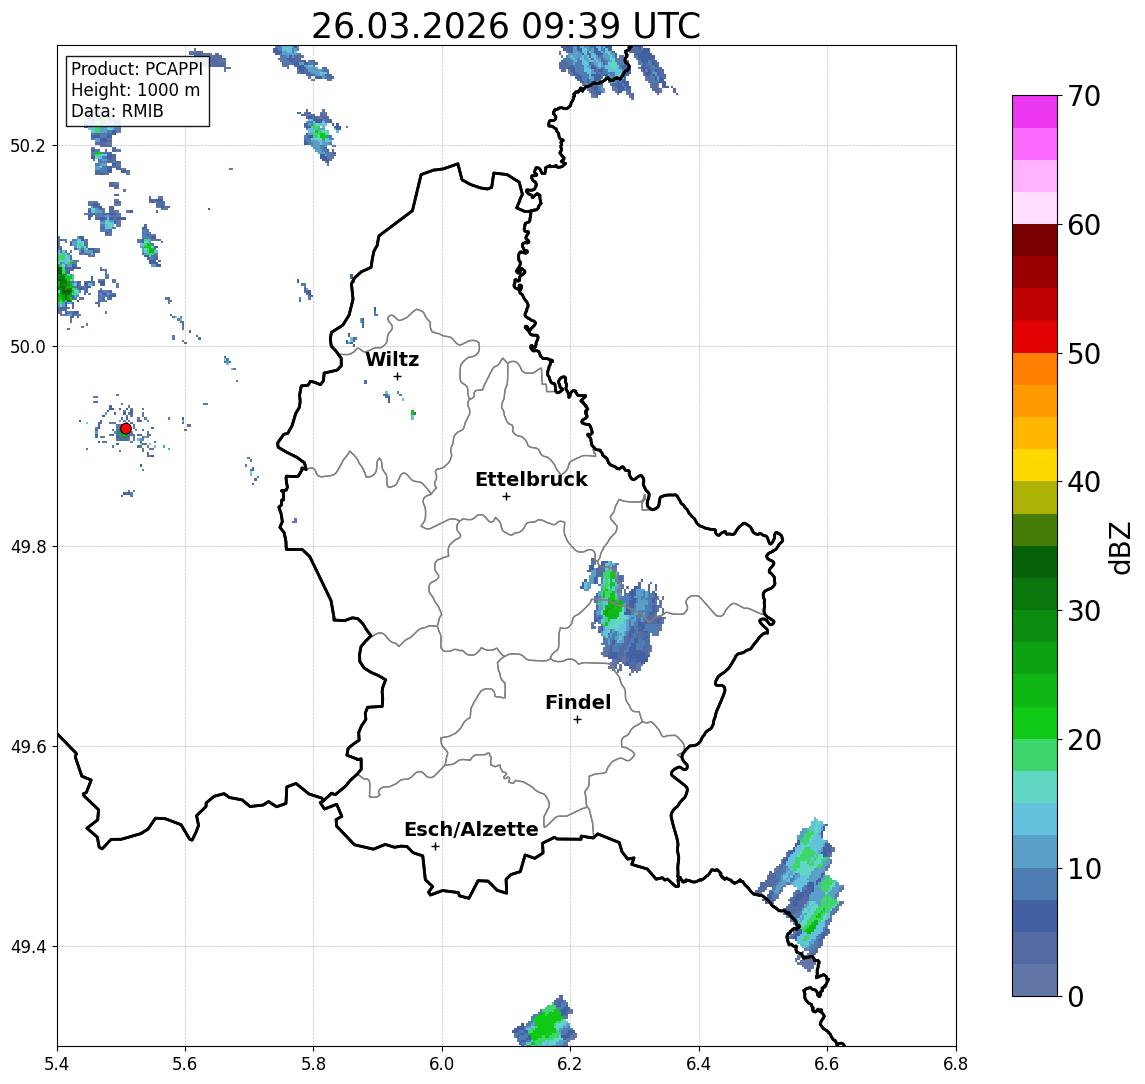Click the Ettelbruck station cross marker
Screen dimensions: 1145x1084
coord(506,496)
